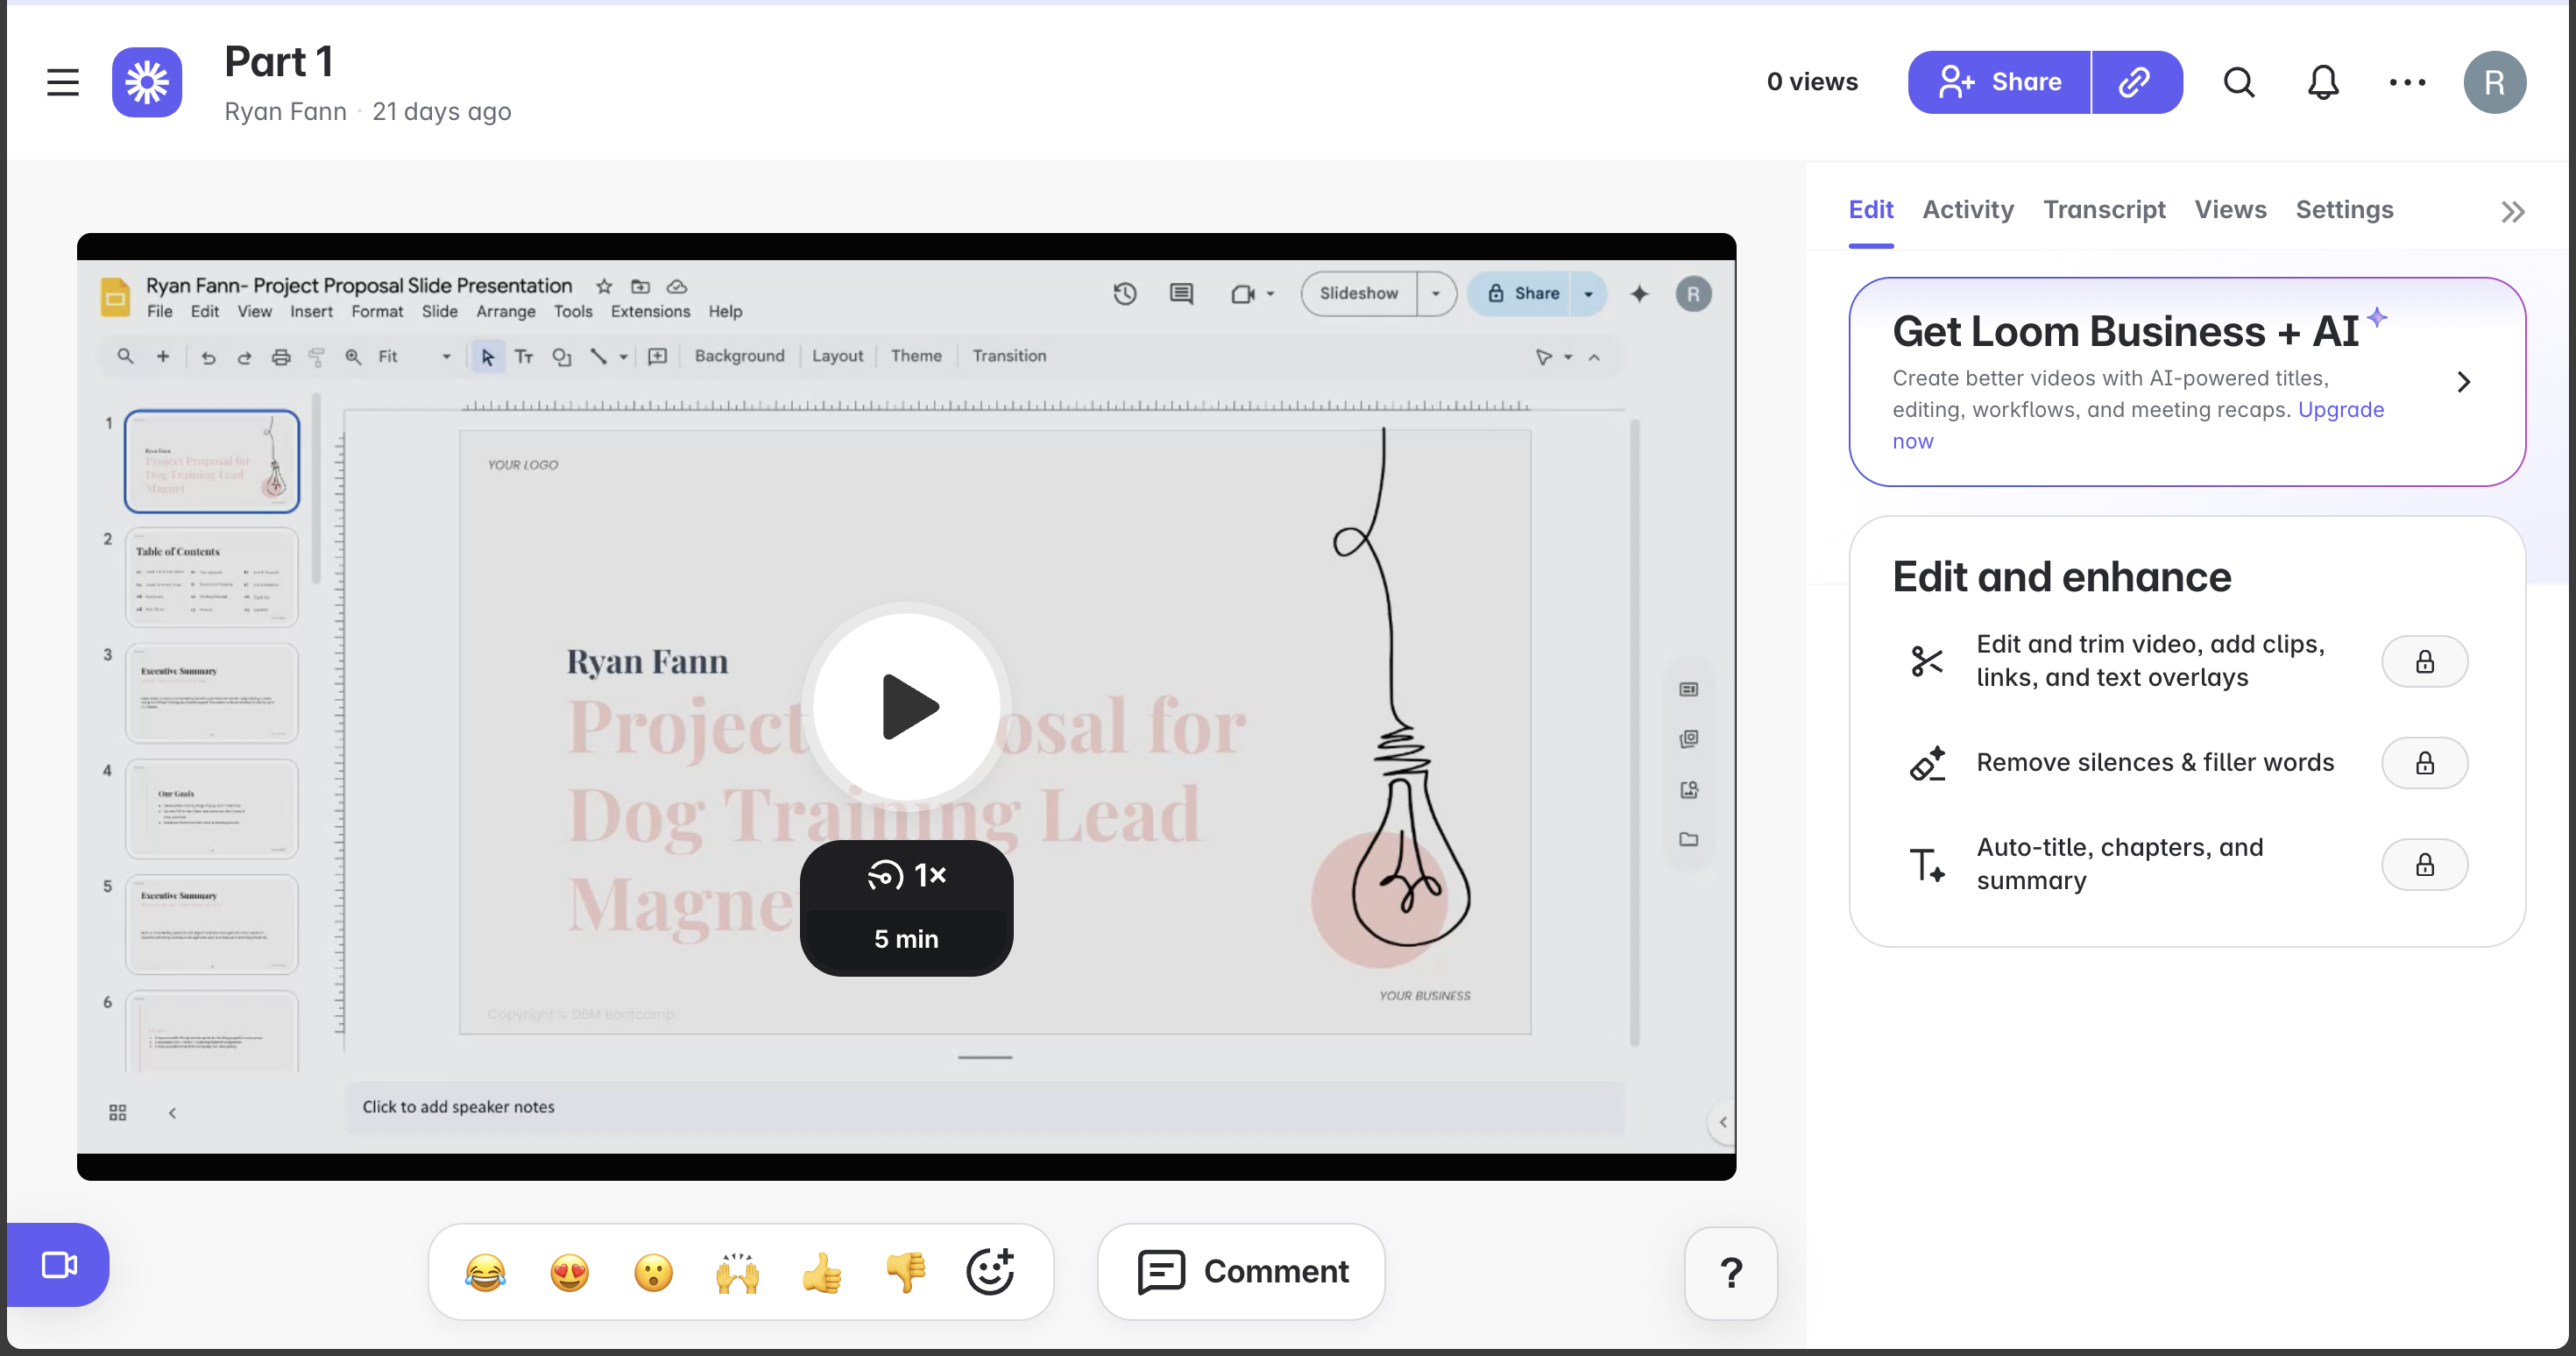The image size is (2576, 1356).
Task: Switch to the Activity tab
Action: (x=1968, y=210)
